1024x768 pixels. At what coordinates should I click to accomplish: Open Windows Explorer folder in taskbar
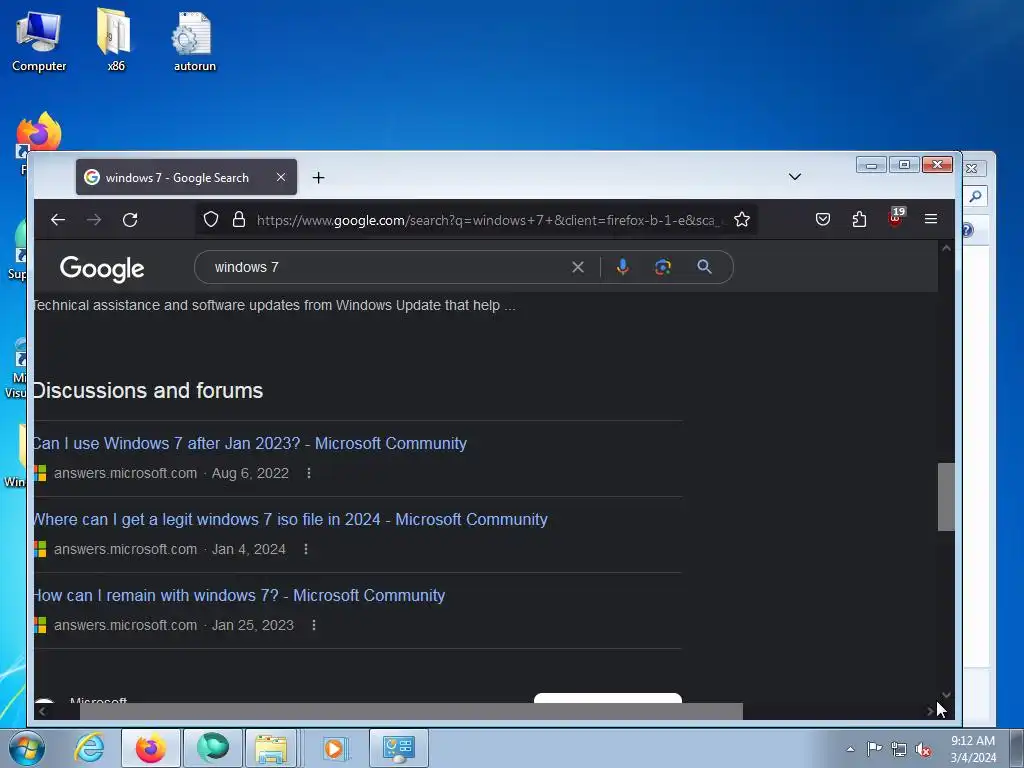pyautogui.click(x=271, y=748)
